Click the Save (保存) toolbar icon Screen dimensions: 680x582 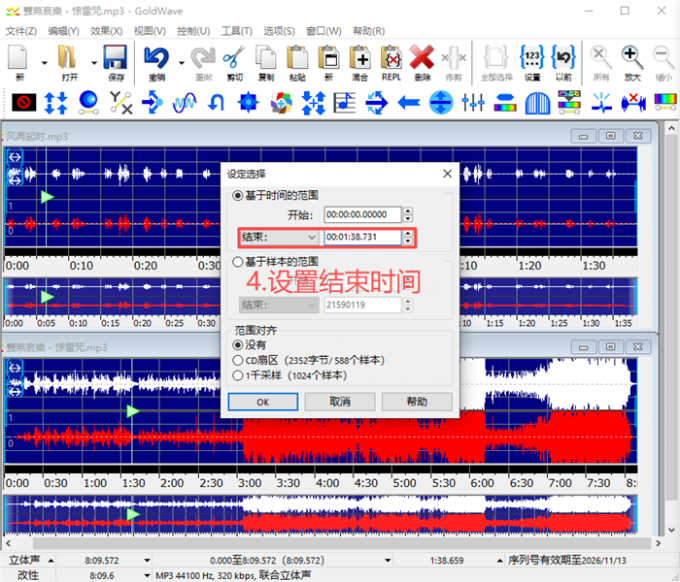click(115, 60)
